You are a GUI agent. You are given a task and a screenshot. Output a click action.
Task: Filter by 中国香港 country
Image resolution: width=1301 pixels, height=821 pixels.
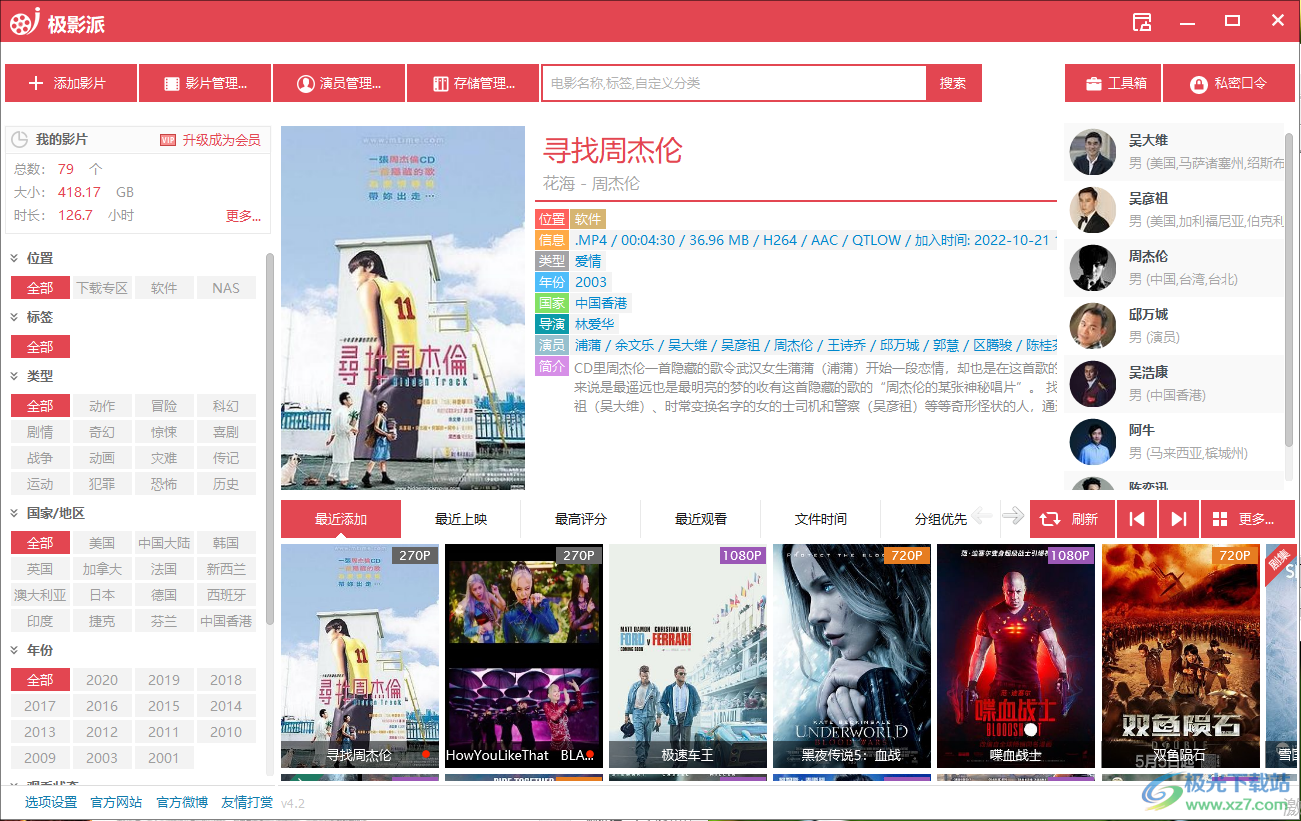[226, 621]
